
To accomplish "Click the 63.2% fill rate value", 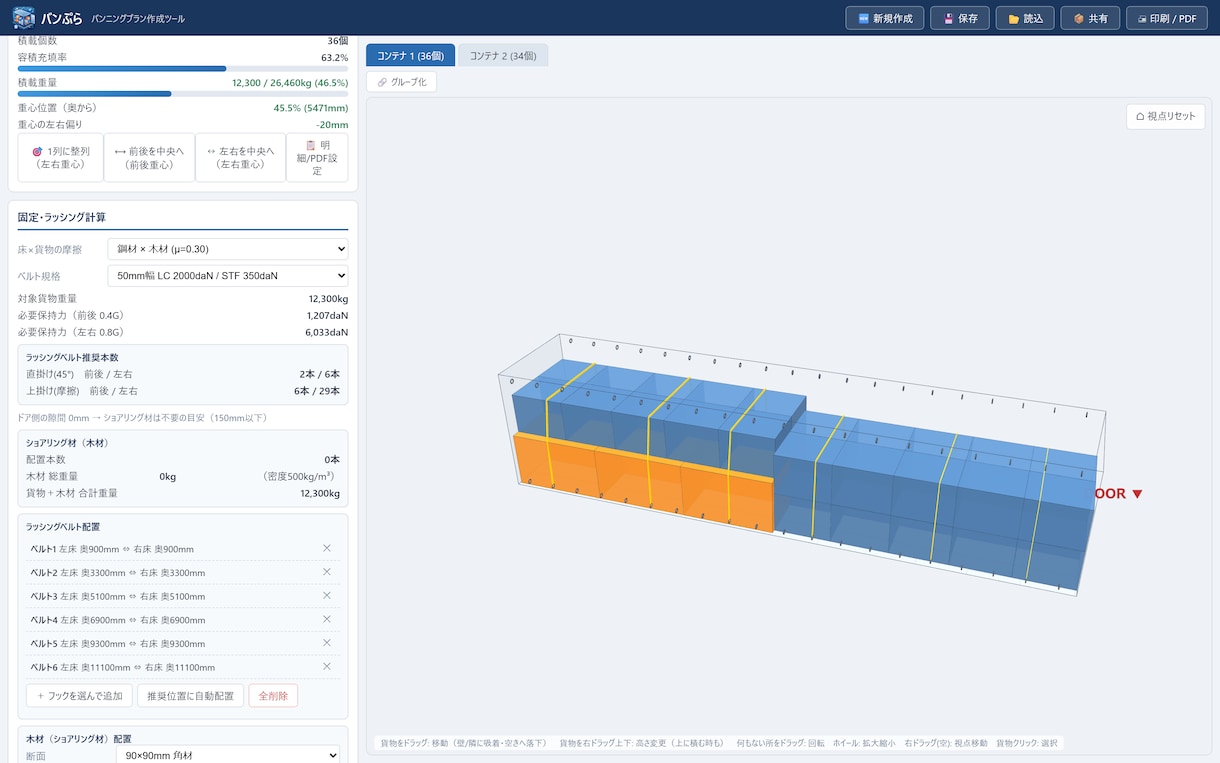I will [x=334, y=58].
